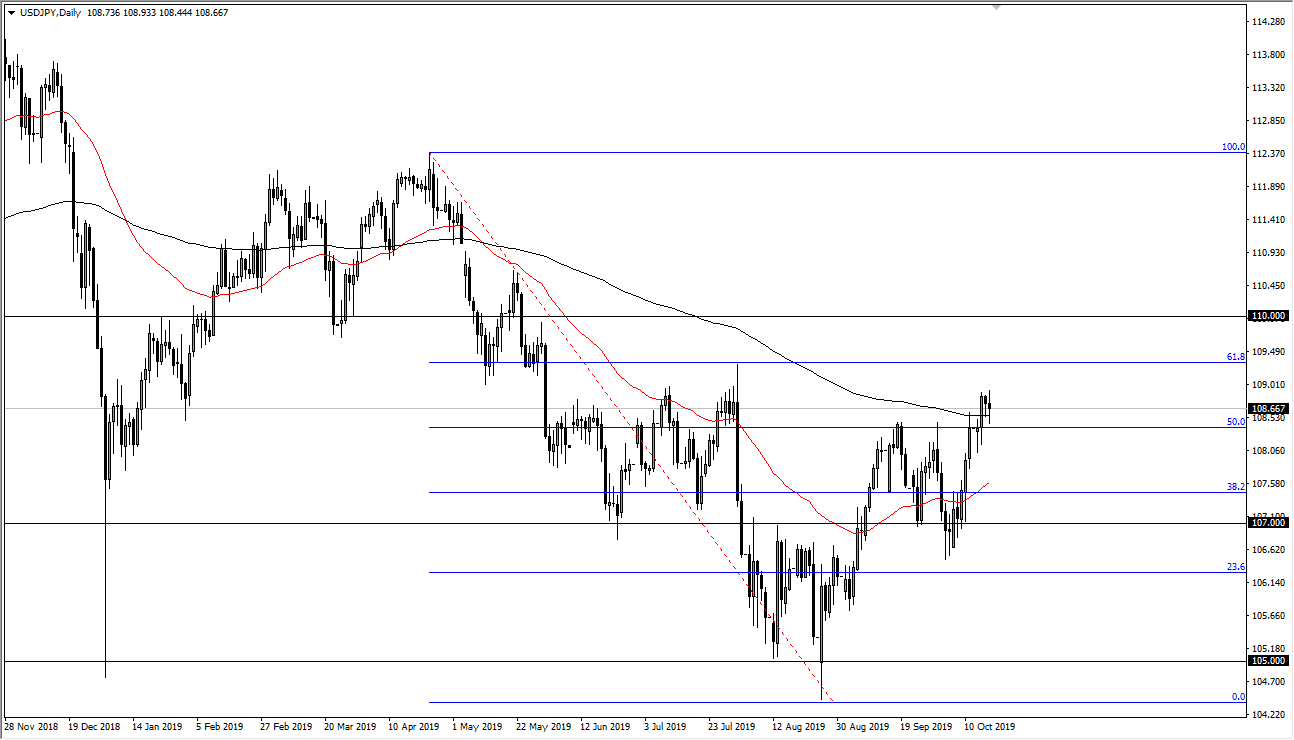Select the 105.000 horizontal line label

click(1266, 660)
